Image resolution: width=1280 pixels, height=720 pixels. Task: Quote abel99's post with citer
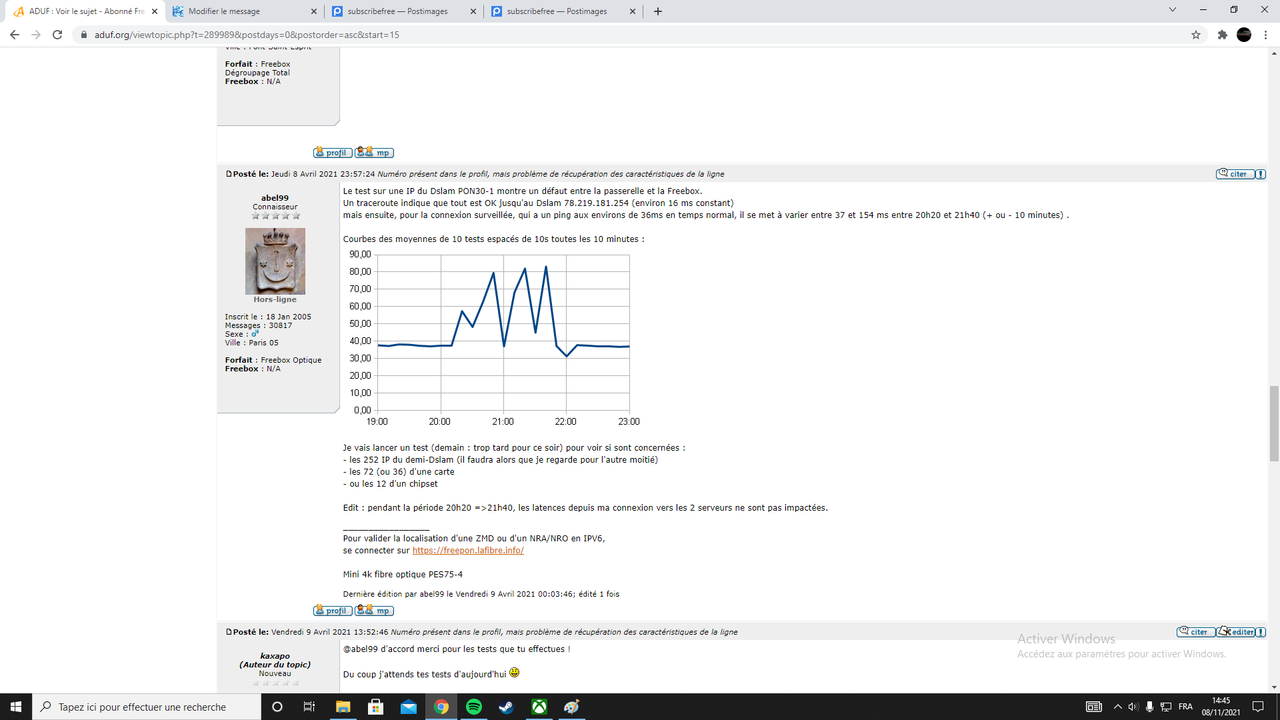pos(1234,174)
